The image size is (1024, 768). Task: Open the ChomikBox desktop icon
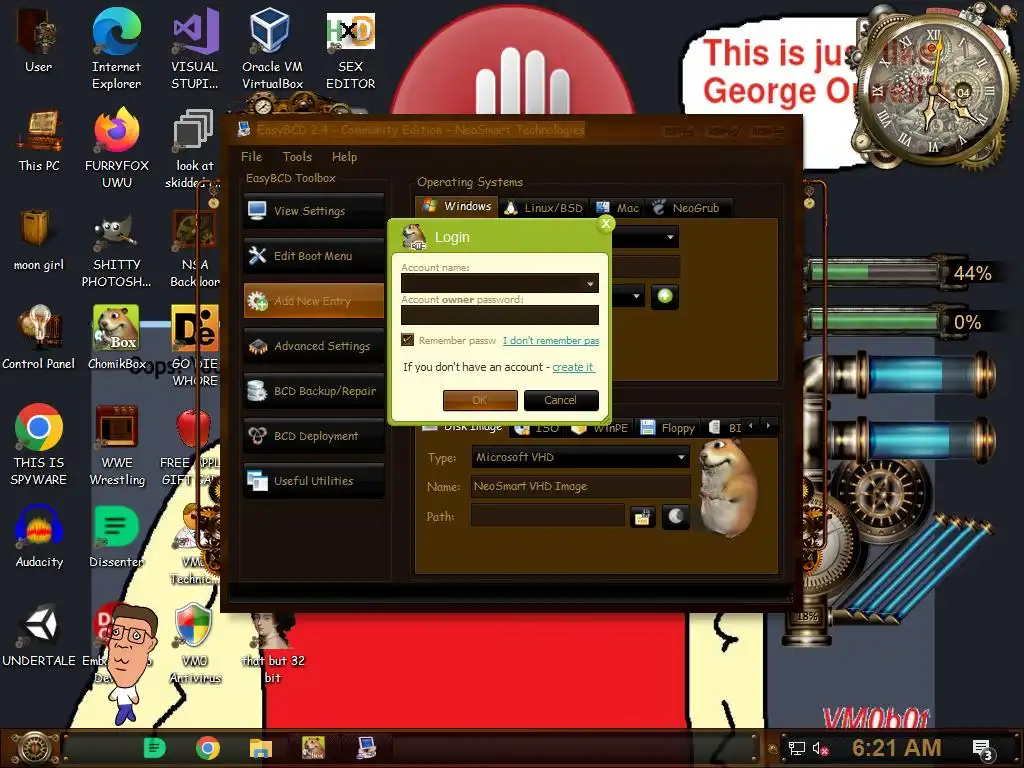(x=116, y=338)
